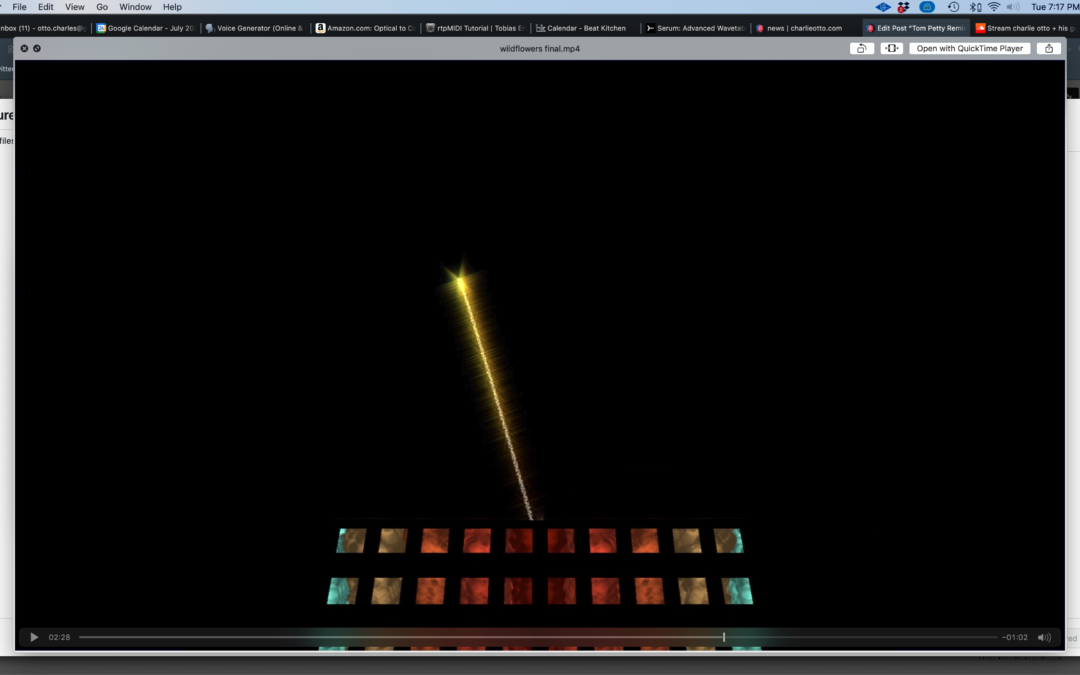Click the menu bar volume icon
This screenshot has height=675, width=1080.
click(x=1012, y=7)
